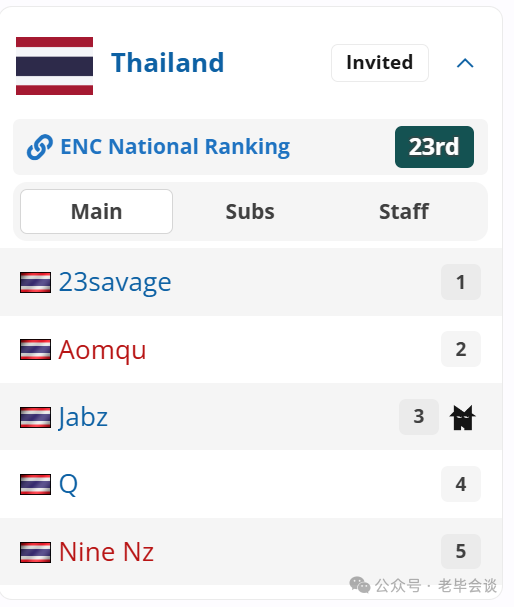Click the black cat team logo next to Jabz
The height and width of the screenshot is (607, 514).
point(463,417)
